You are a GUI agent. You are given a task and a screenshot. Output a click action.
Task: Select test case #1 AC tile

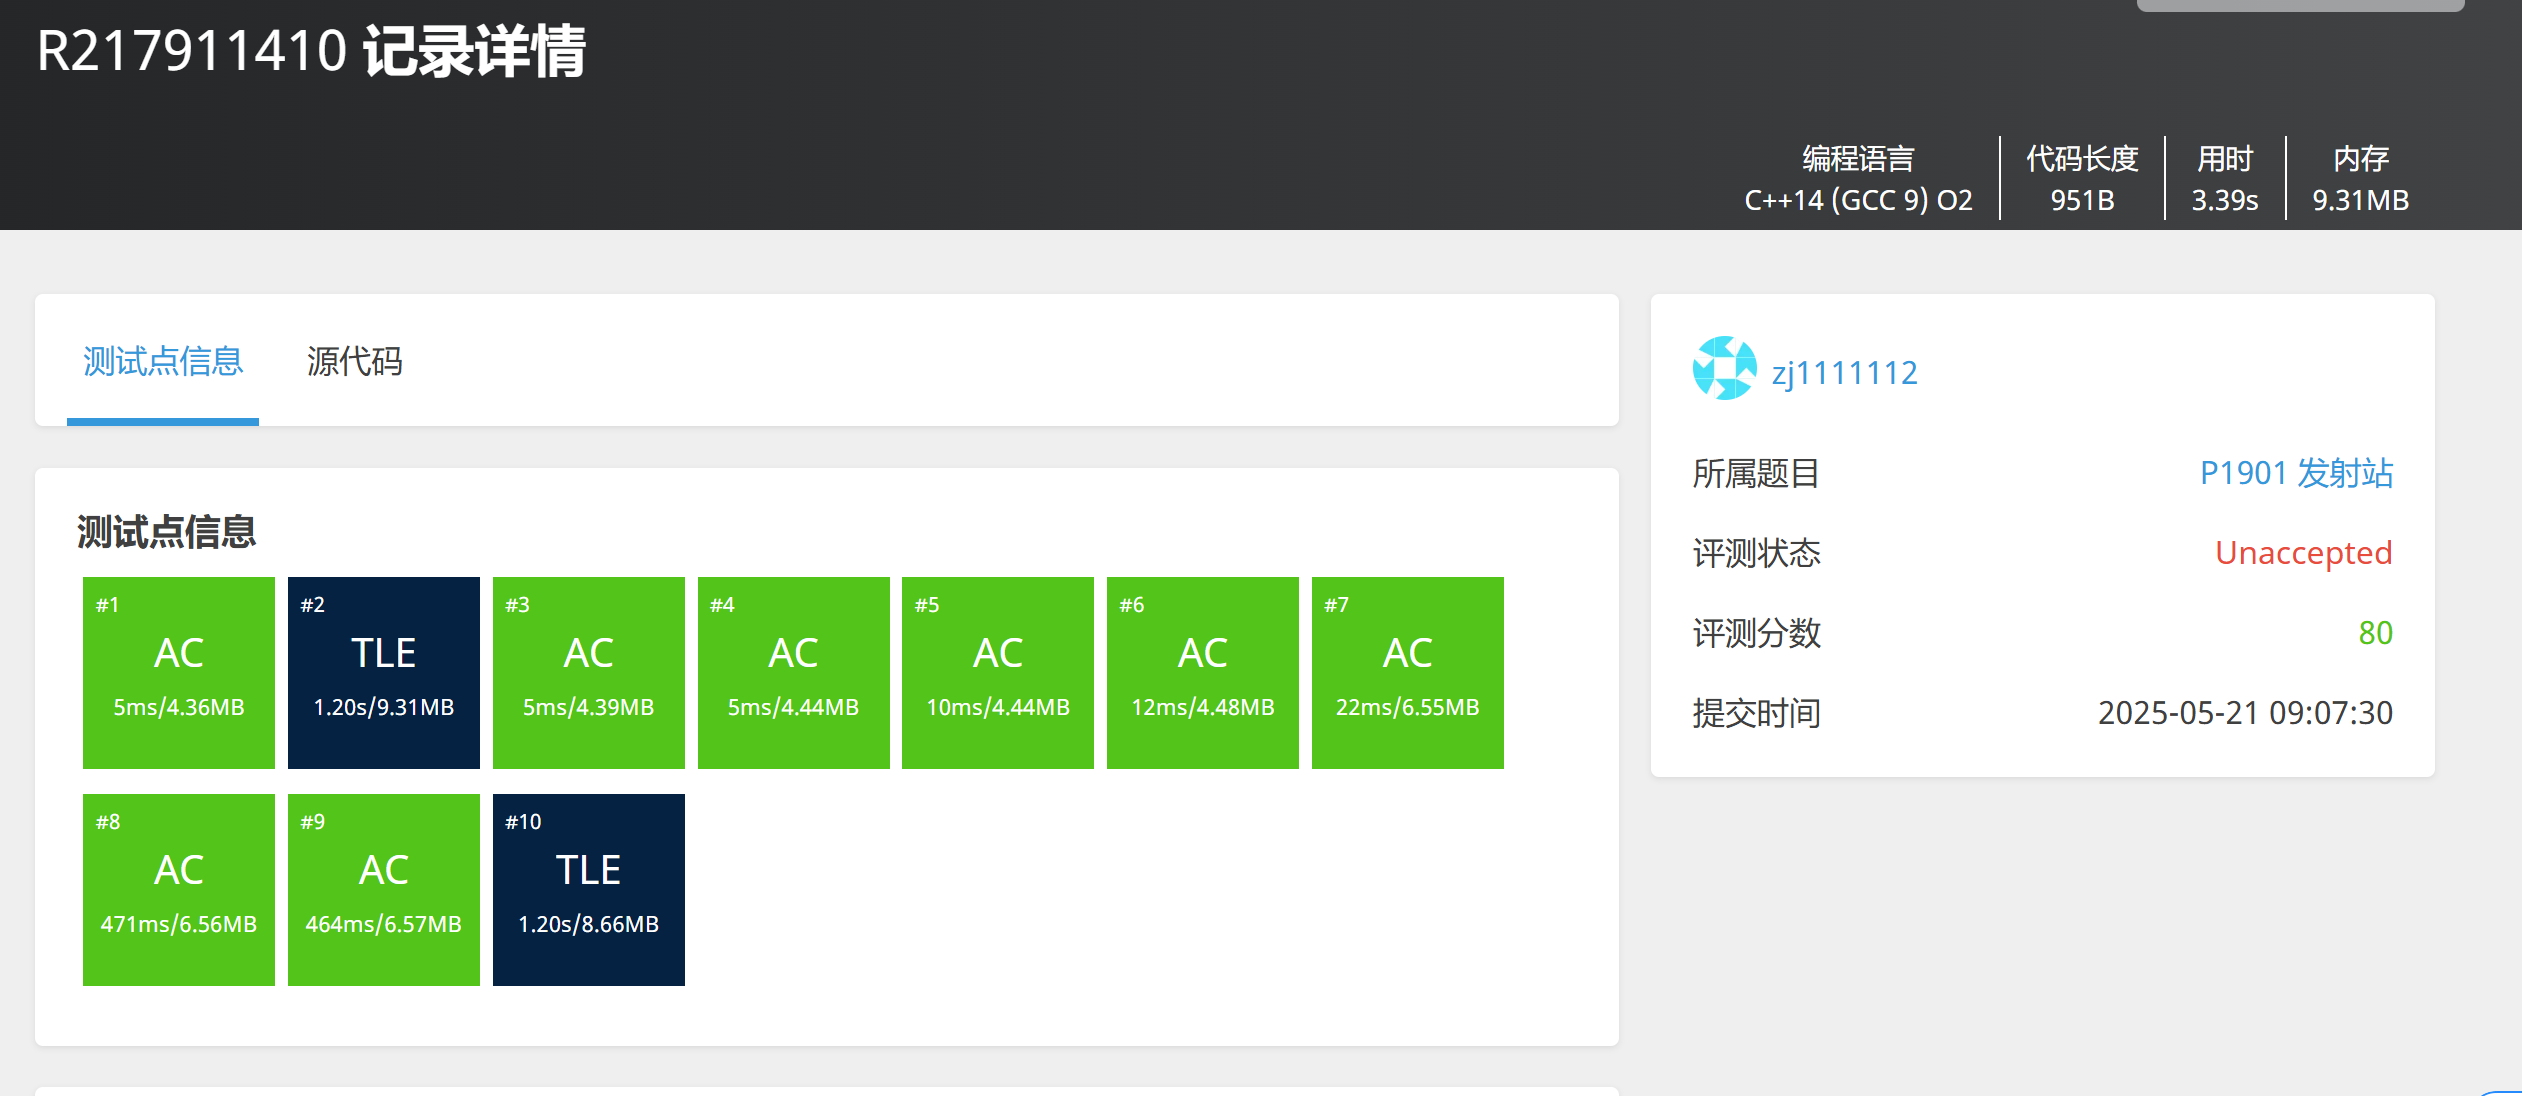tap(179, 672)
